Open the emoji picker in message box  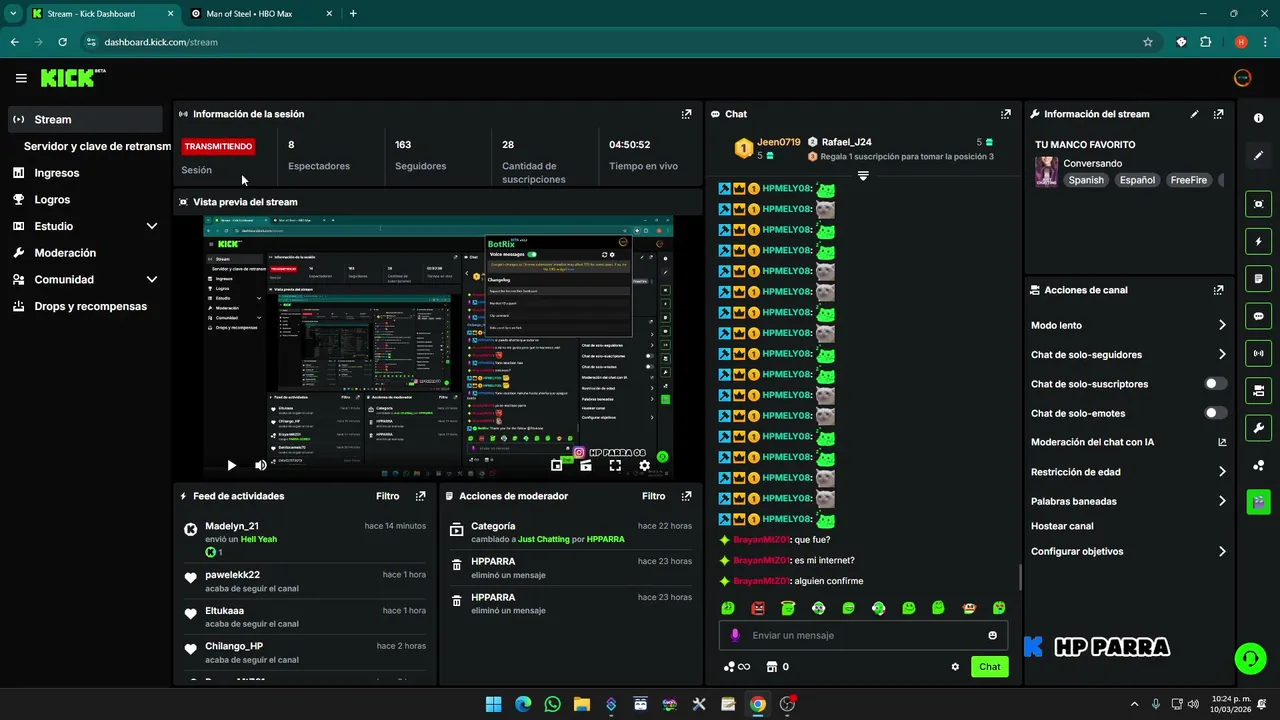click(992, 635)
